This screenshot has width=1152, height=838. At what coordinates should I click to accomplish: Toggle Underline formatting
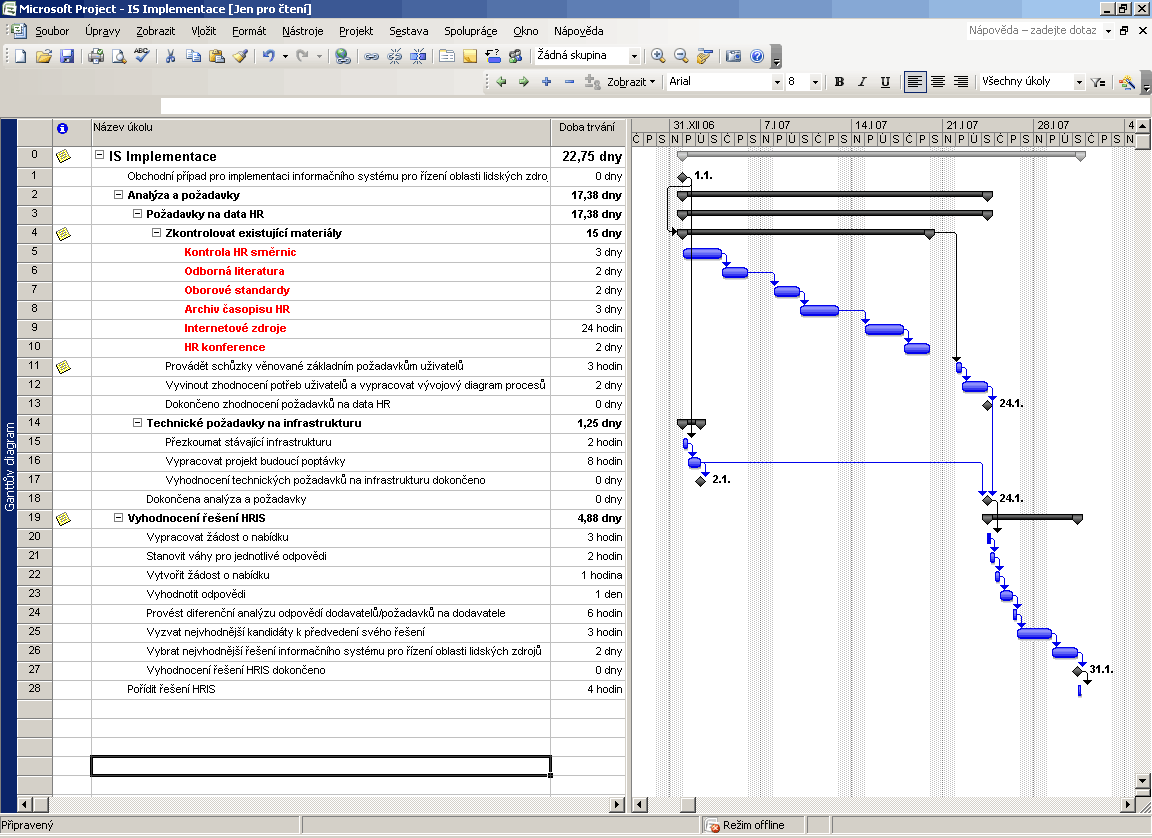coord(885,82)
